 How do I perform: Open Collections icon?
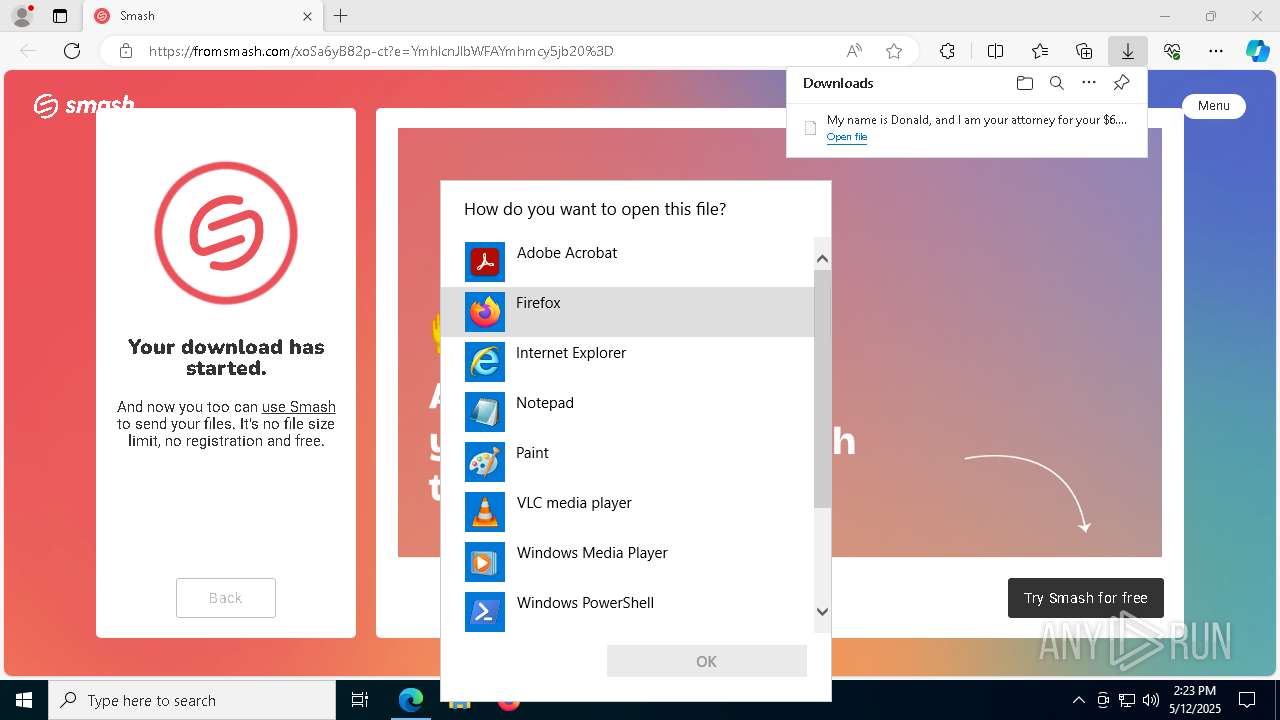click(x=1084, y=51)
